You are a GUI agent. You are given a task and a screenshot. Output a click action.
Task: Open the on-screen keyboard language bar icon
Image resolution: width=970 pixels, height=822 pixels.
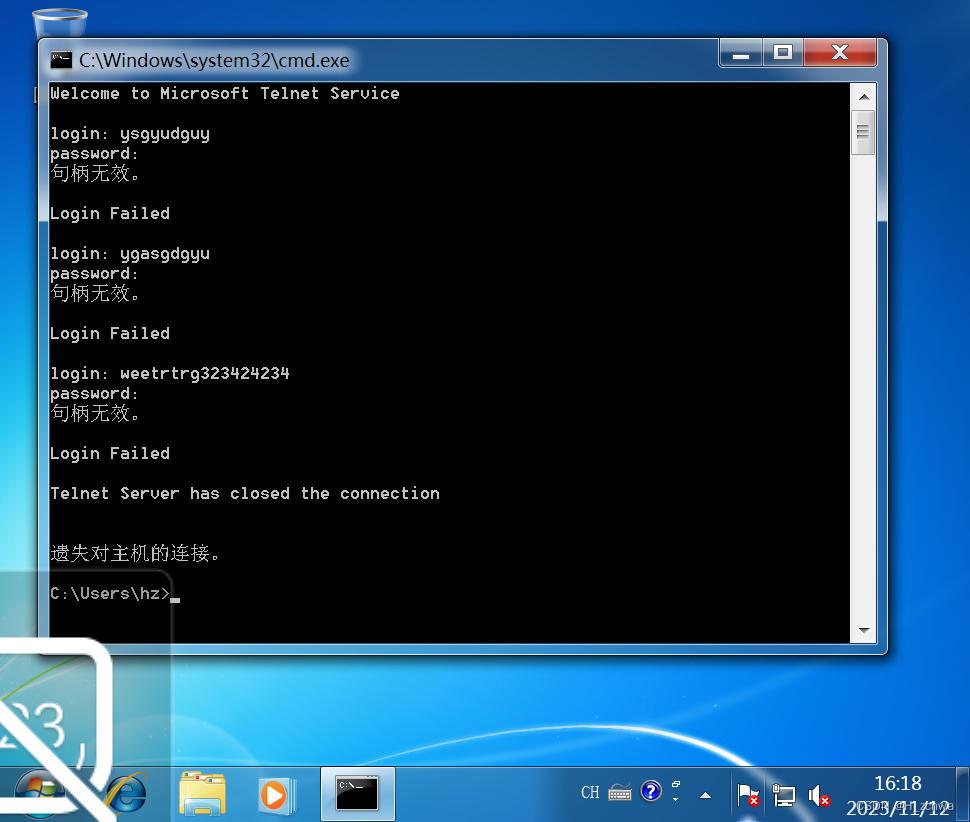pyautogui.click(x=620, y=793)
